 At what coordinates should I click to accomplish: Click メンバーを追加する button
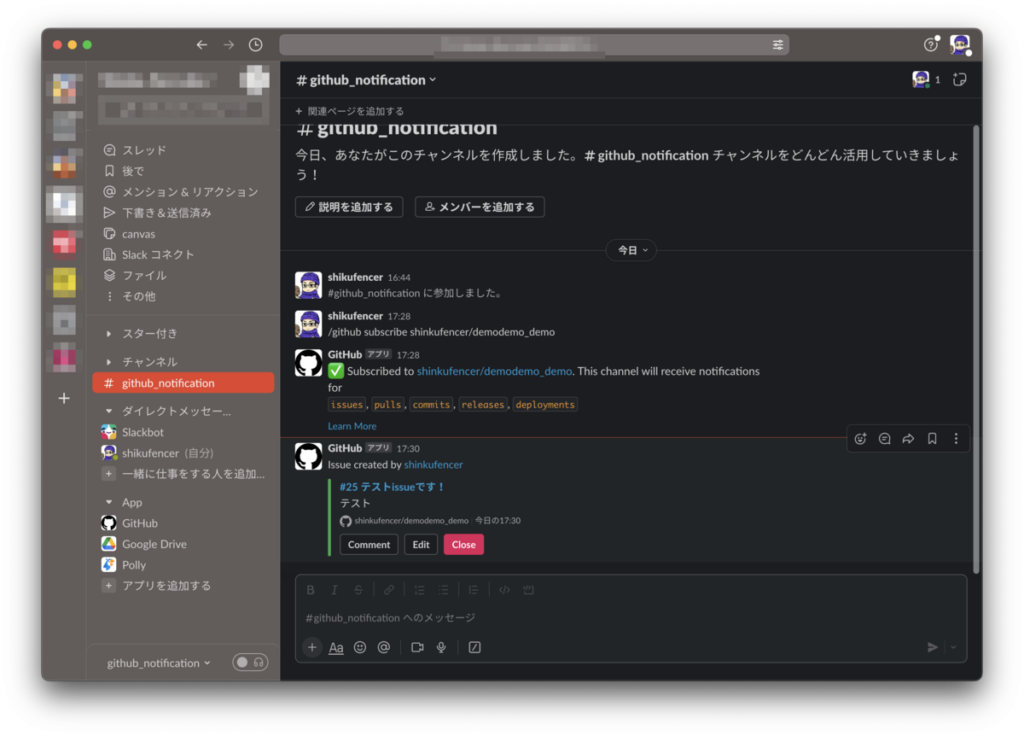(479, 207)
